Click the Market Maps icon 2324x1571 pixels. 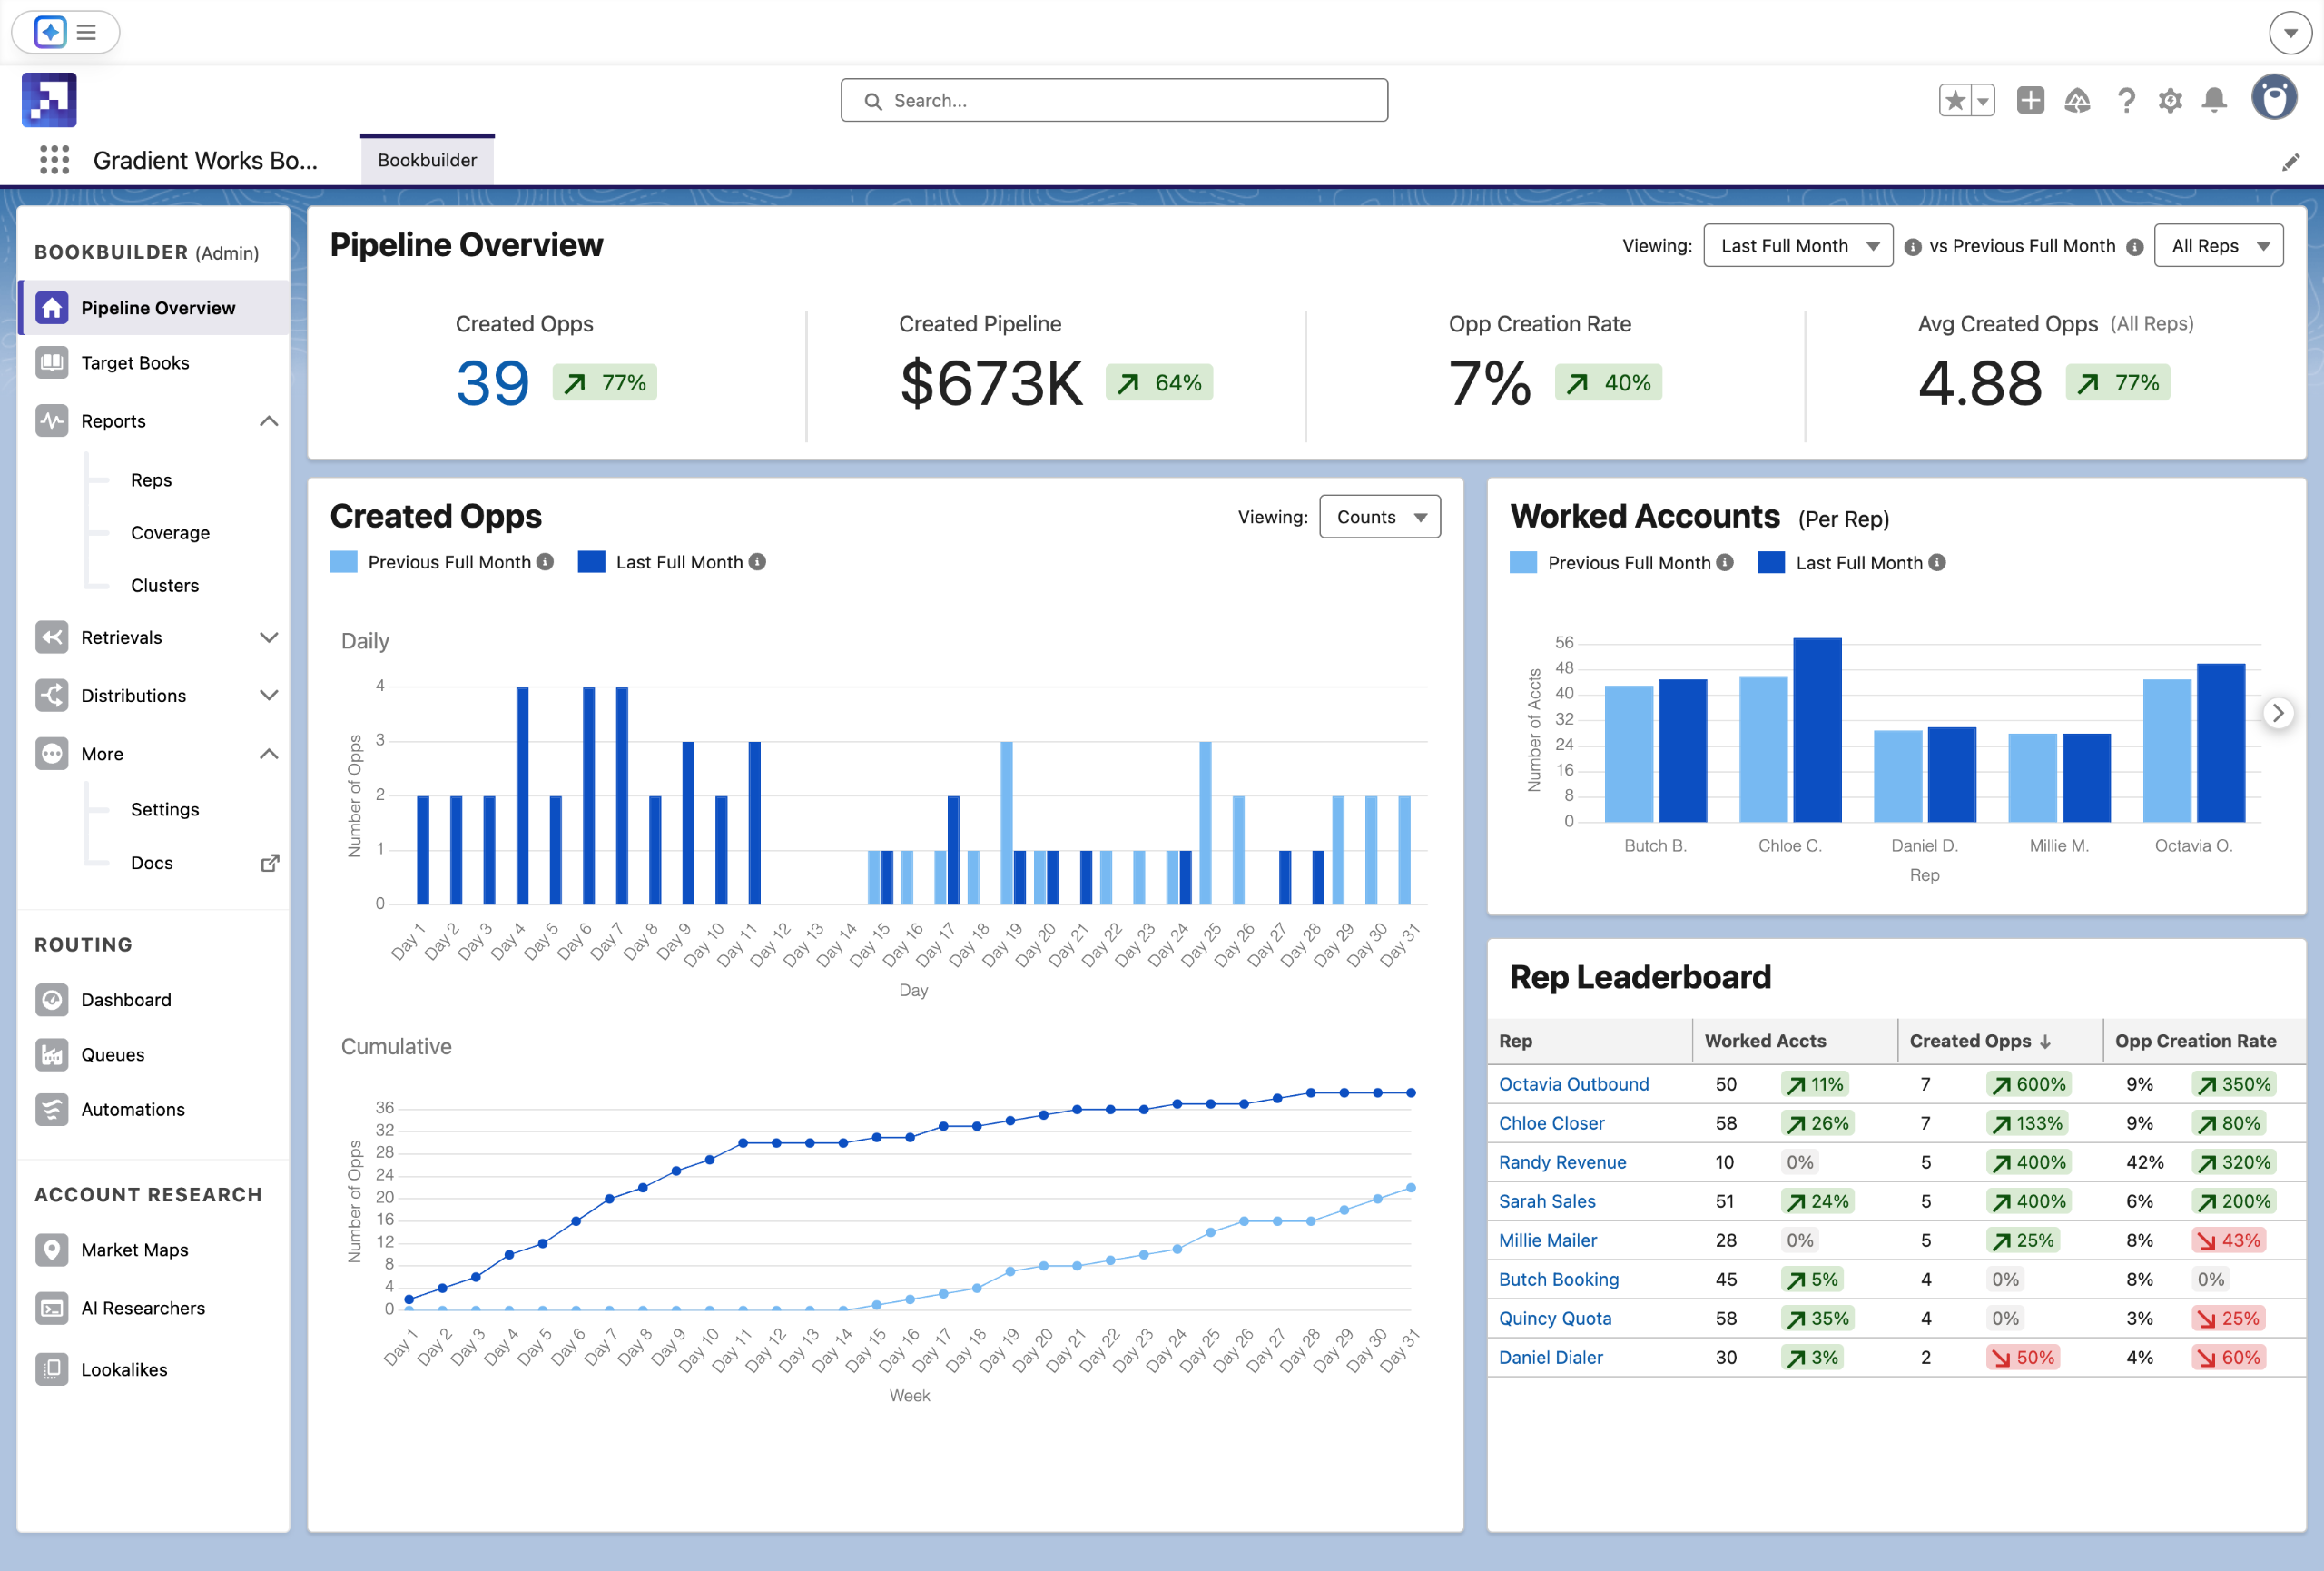51,1249
